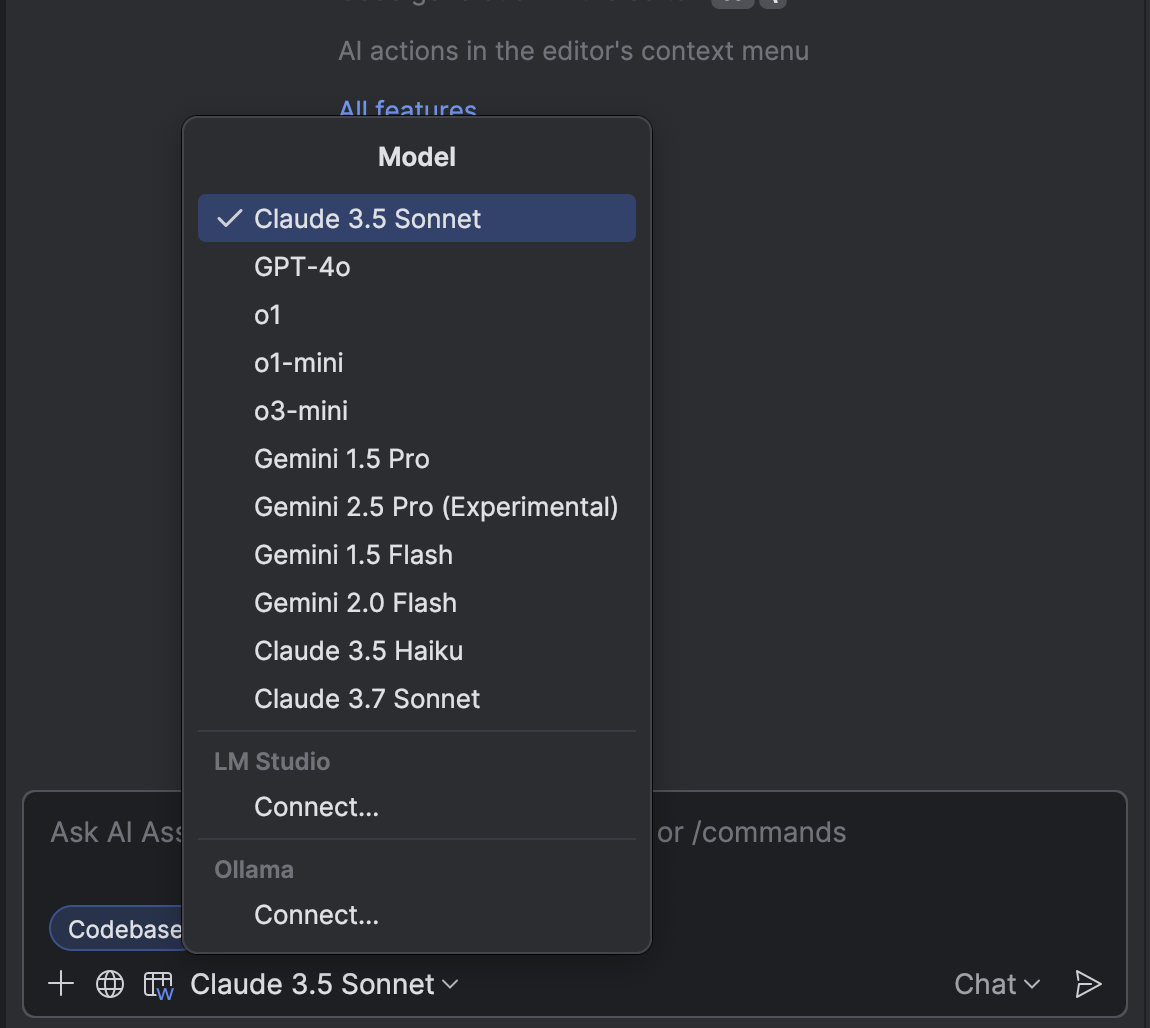The image size is (1150, 1028).
Task: Pick o3-mini in the model menu
Action: (301, 411)
